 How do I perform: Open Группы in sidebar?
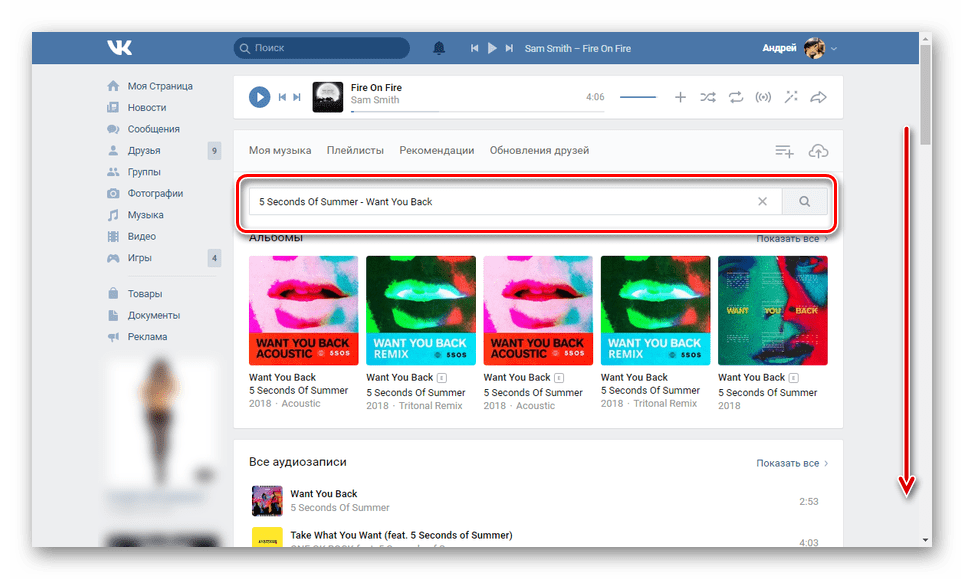point(144,172)
